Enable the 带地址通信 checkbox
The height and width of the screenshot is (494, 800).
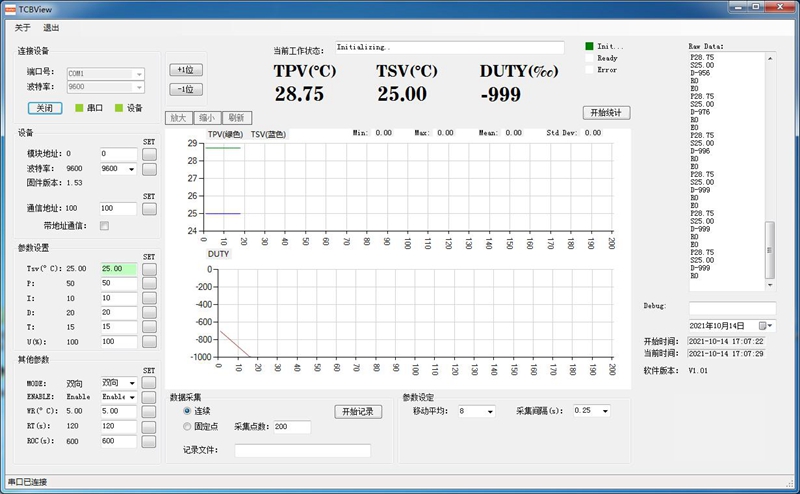pos(104,226)
